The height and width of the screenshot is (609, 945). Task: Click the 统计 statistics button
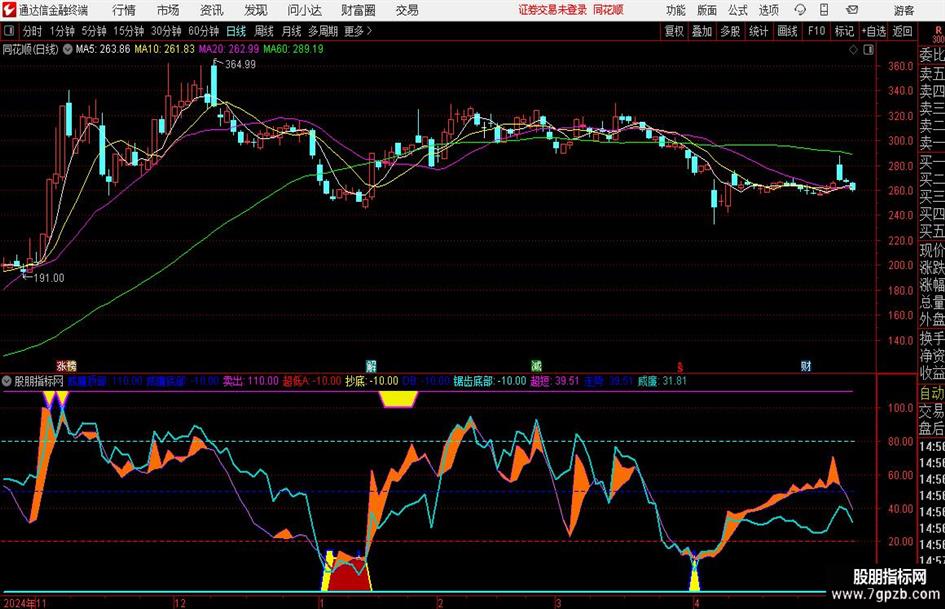pos(758,31)
